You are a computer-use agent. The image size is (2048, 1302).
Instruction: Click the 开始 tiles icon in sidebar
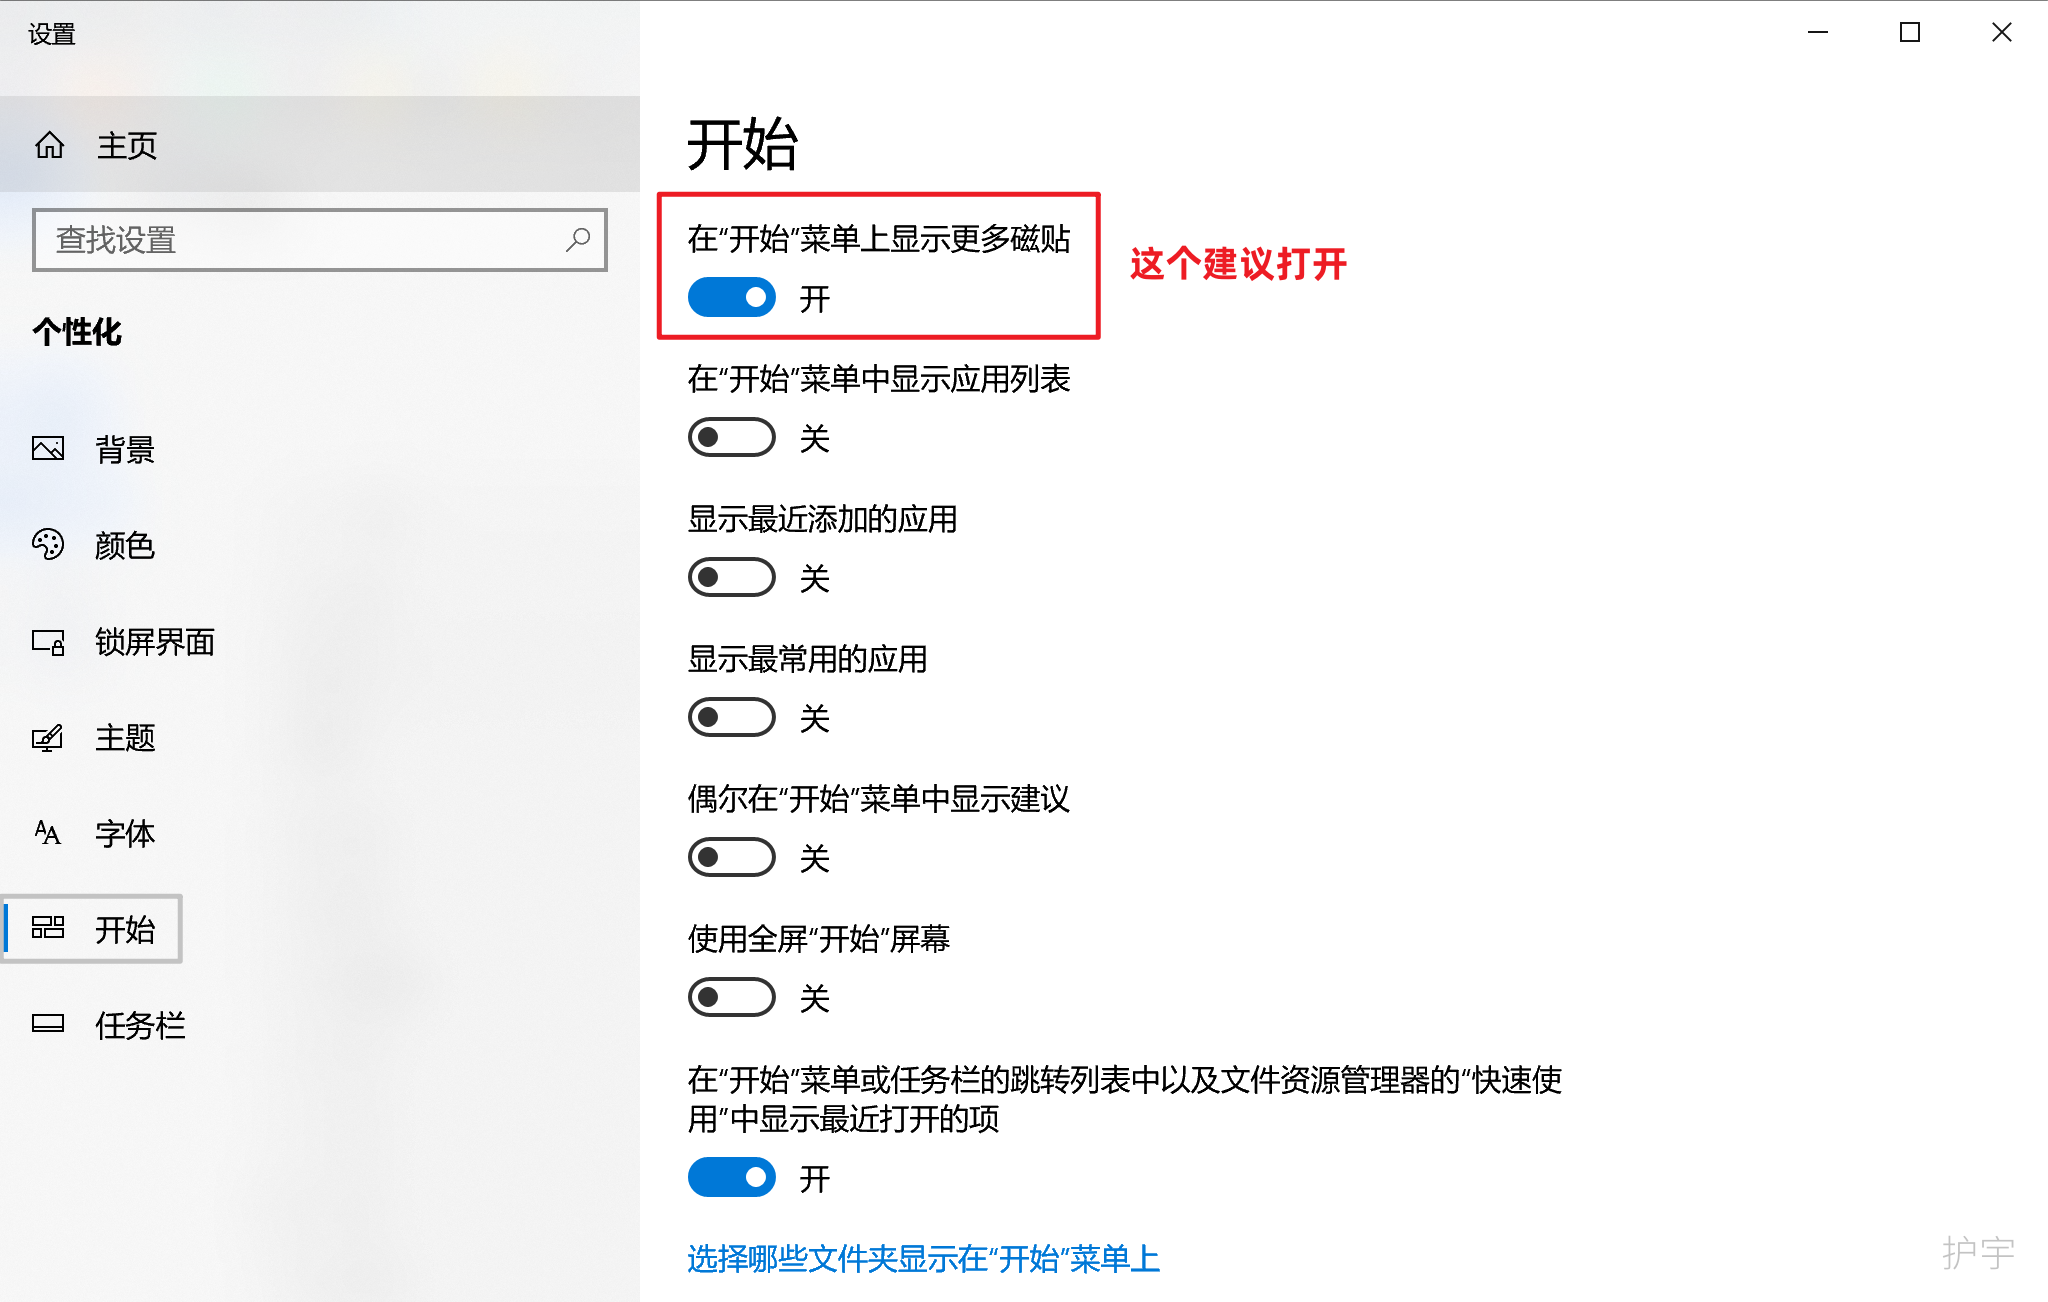pos(48,928)
